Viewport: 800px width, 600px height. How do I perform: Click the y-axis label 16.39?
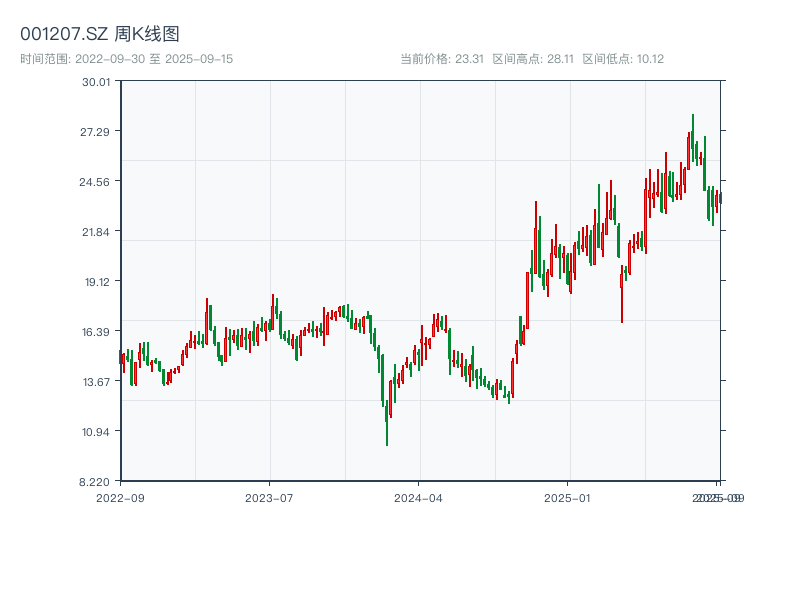(x=96, y=332)
